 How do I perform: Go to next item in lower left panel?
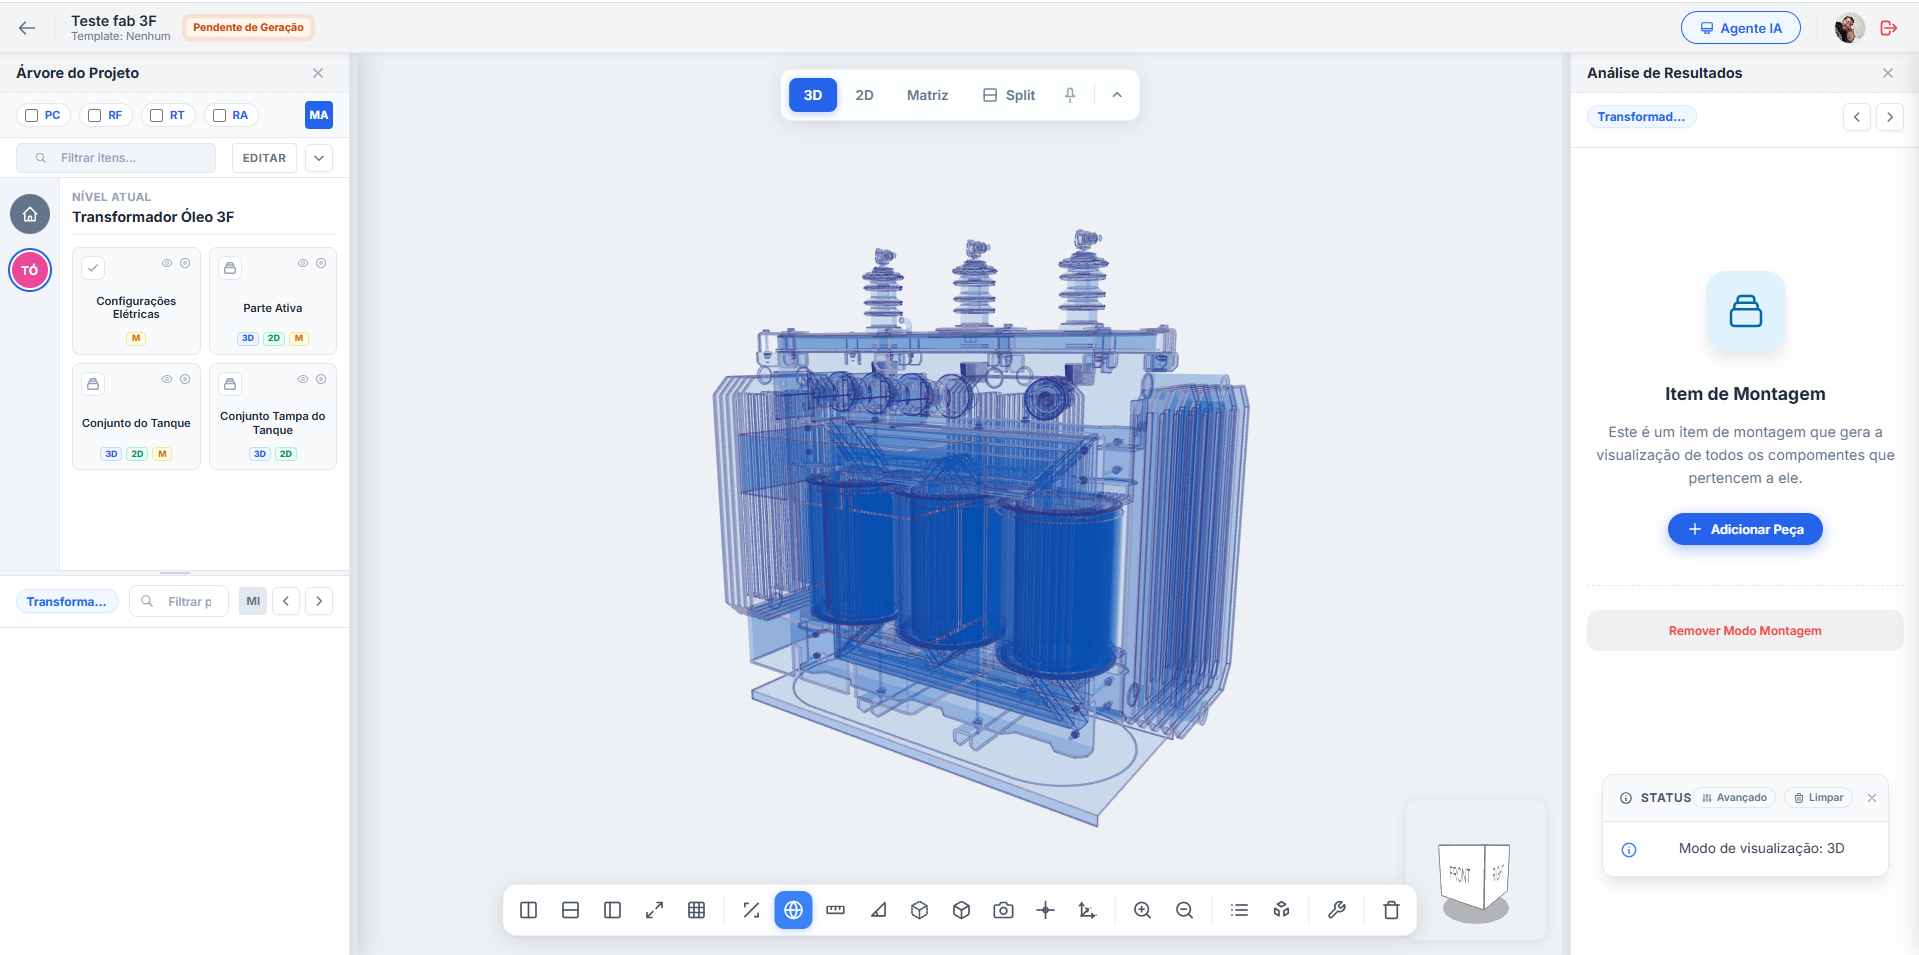click(319, 601)
